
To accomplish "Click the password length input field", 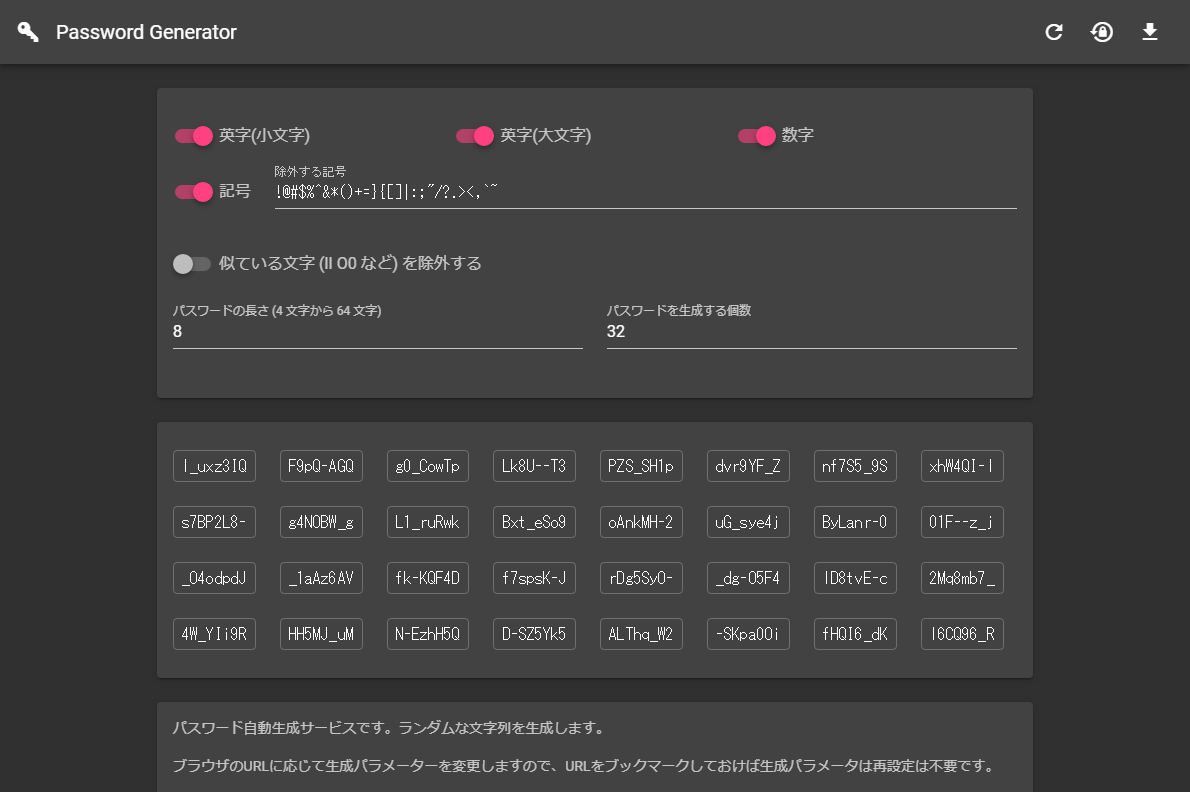I will (377, 332).
